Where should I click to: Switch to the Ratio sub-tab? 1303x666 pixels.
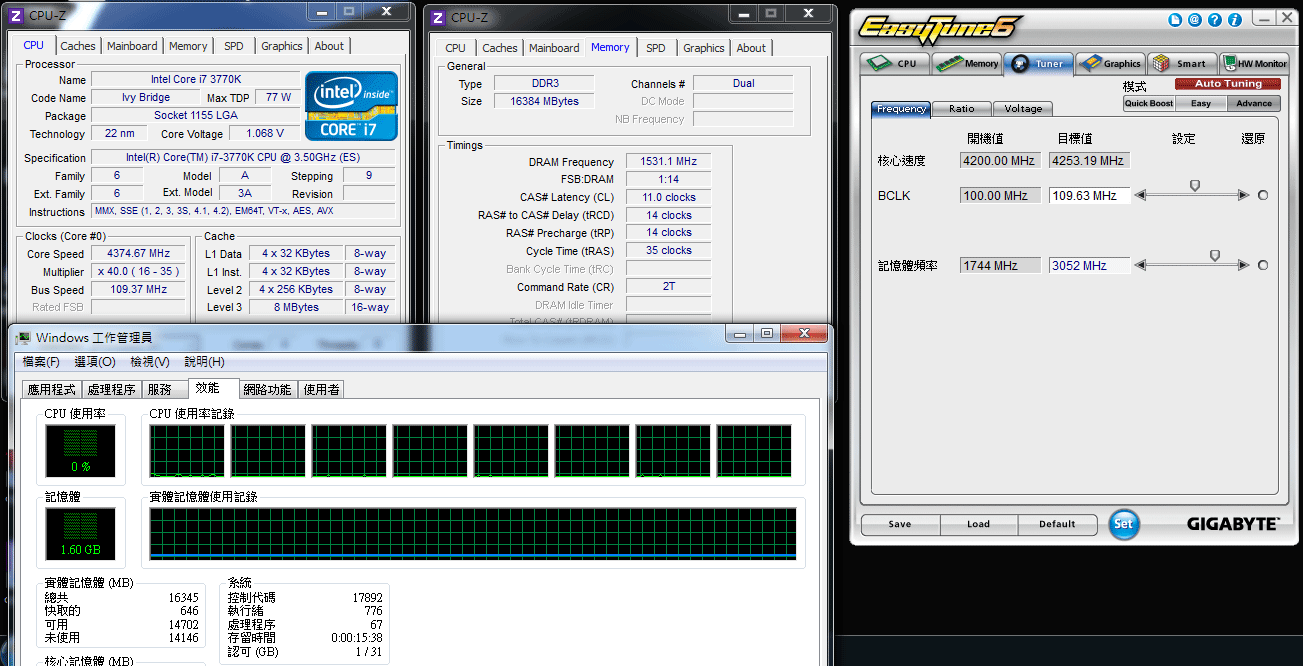961,109
